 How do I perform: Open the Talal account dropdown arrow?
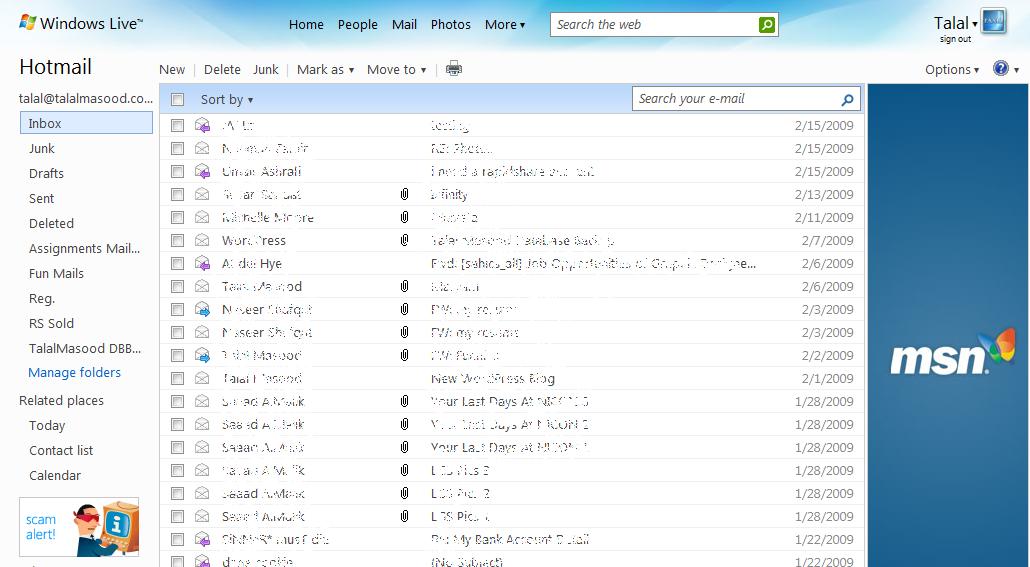[x=975, y=24]
